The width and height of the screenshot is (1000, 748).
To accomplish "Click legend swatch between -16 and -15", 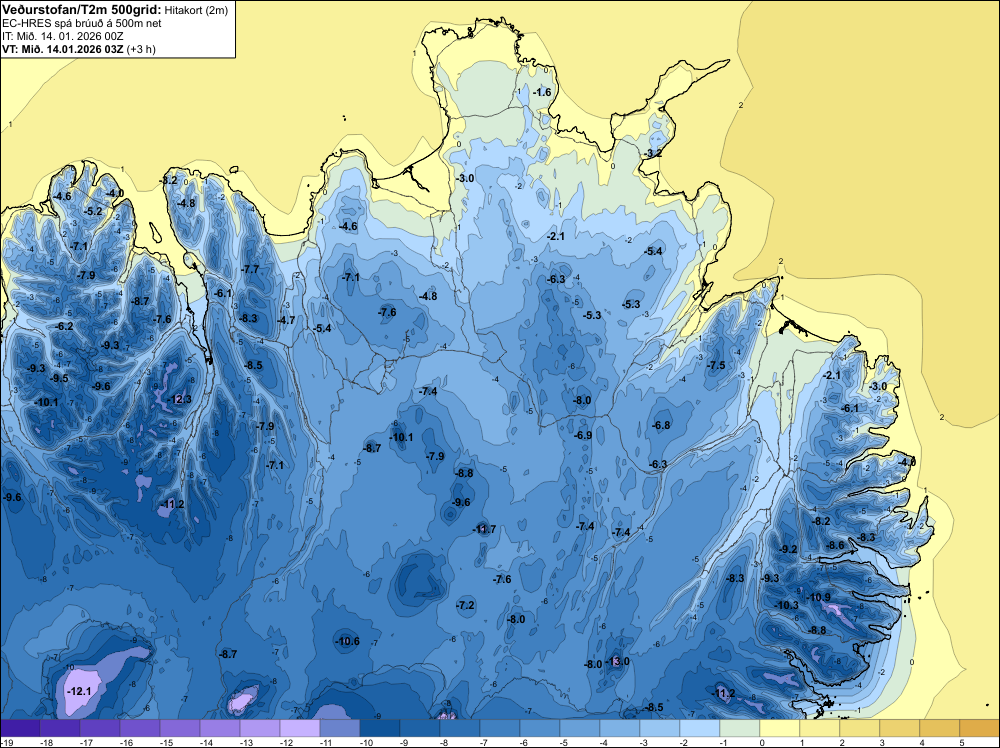I will pos(140,728).
